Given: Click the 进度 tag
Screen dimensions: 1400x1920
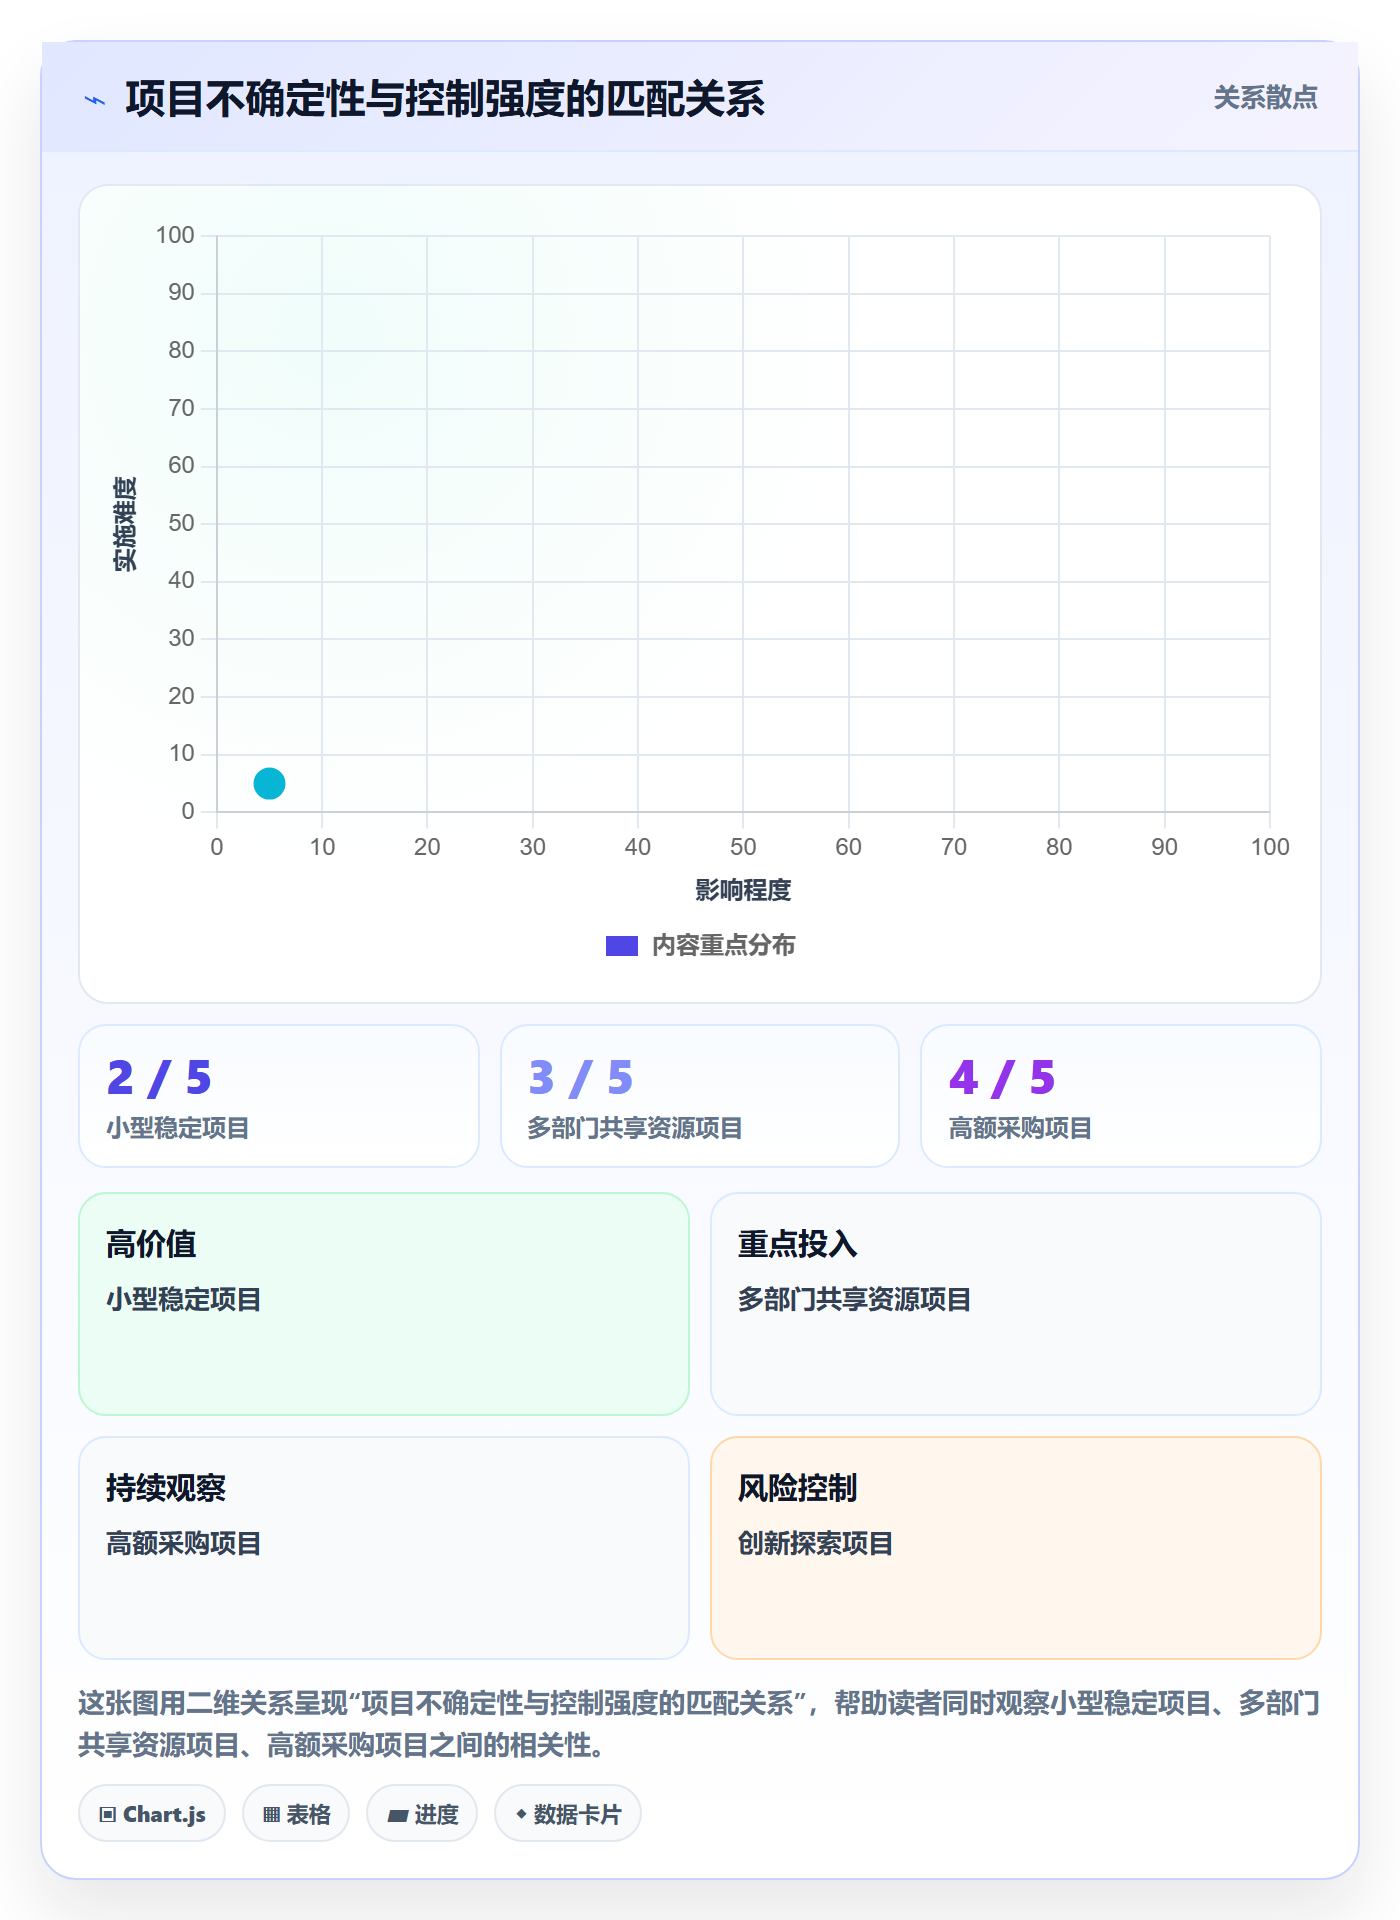Looking at the screenshot, I should pos(422,1814).
